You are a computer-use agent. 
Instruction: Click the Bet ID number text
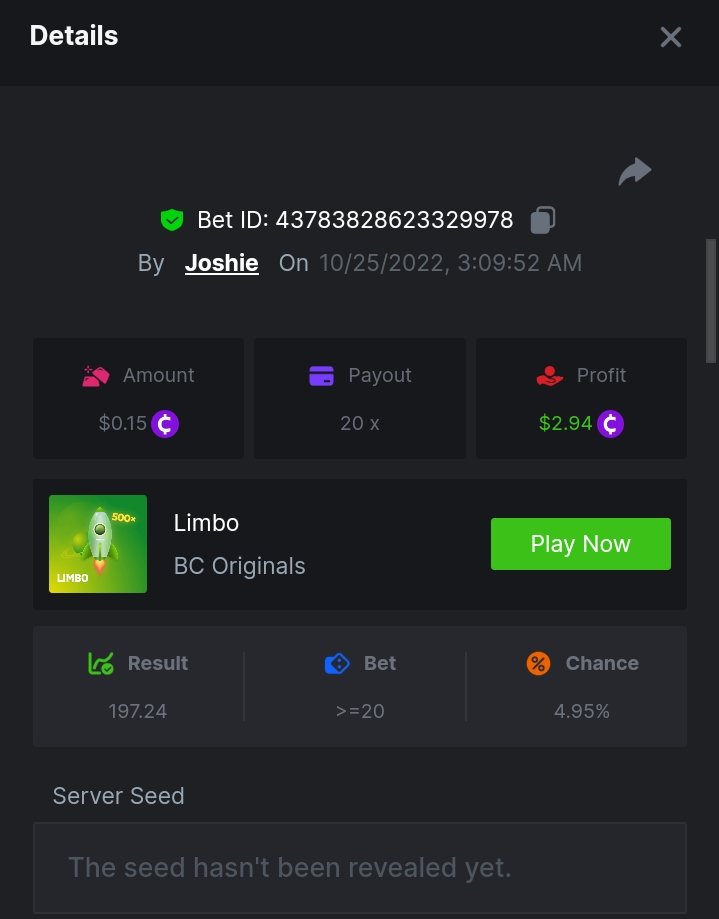pos(394,220)
